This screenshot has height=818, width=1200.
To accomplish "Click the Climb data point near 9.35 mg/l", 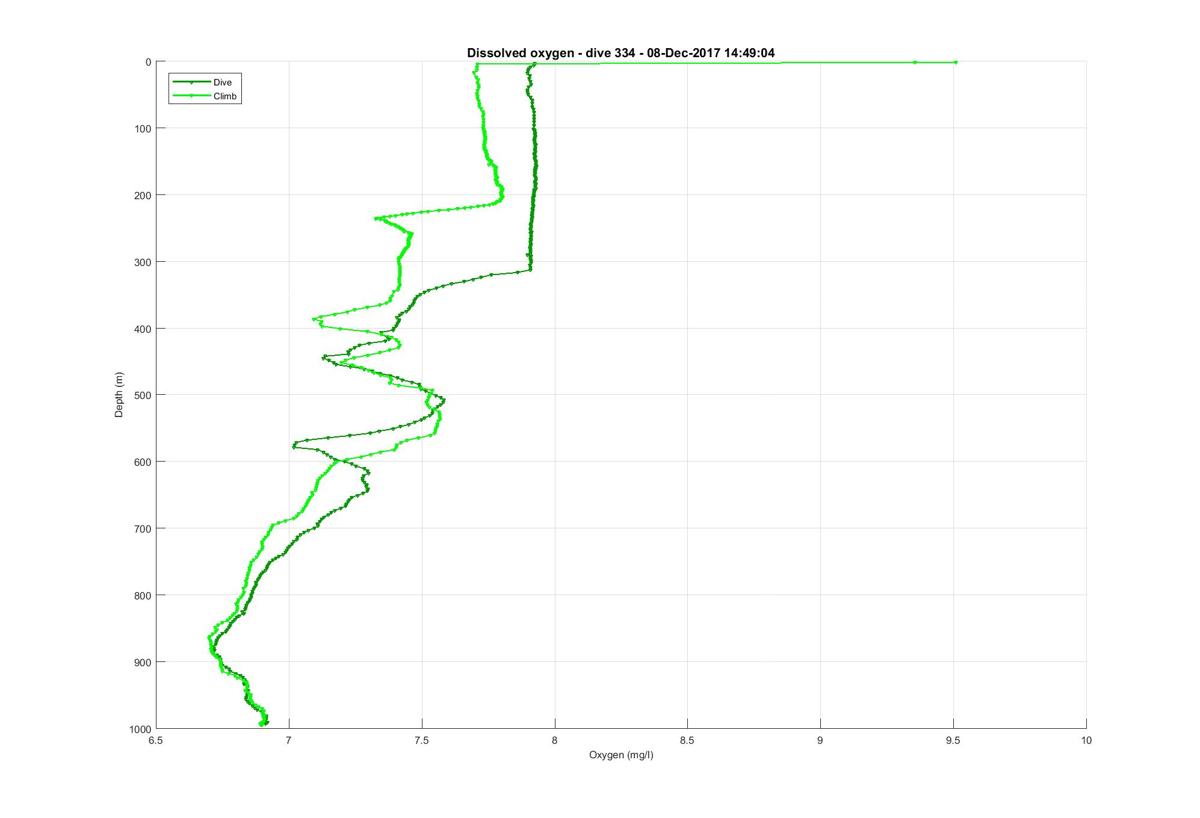I will (914, 62).
